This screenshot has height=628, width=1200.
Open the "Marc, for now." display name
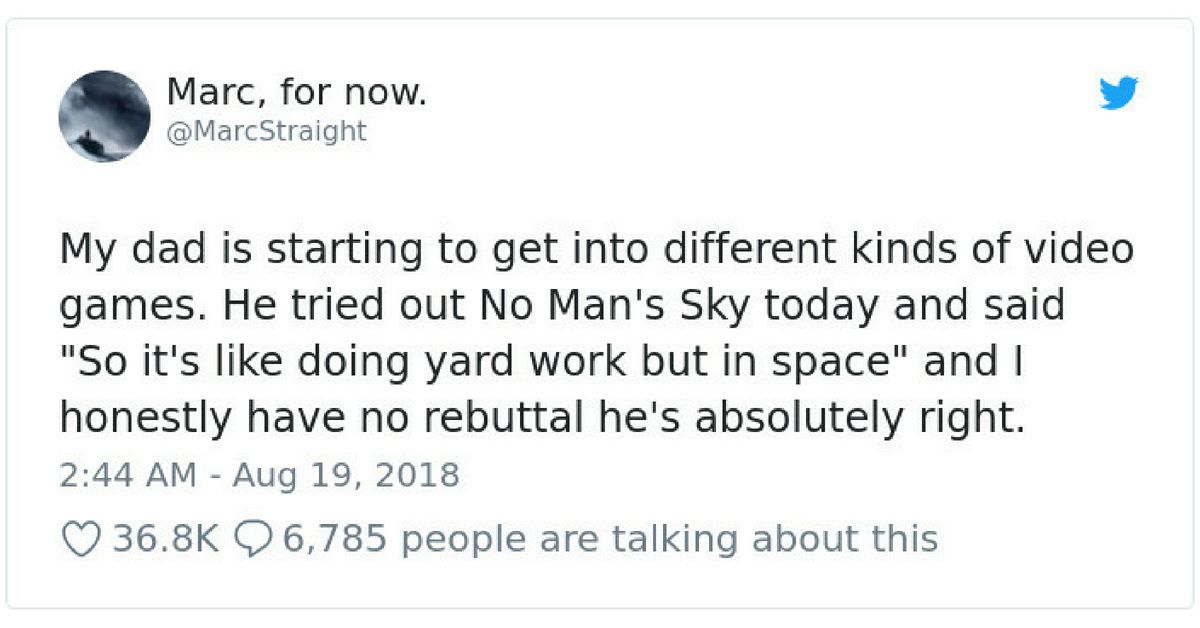pos(297,93)
